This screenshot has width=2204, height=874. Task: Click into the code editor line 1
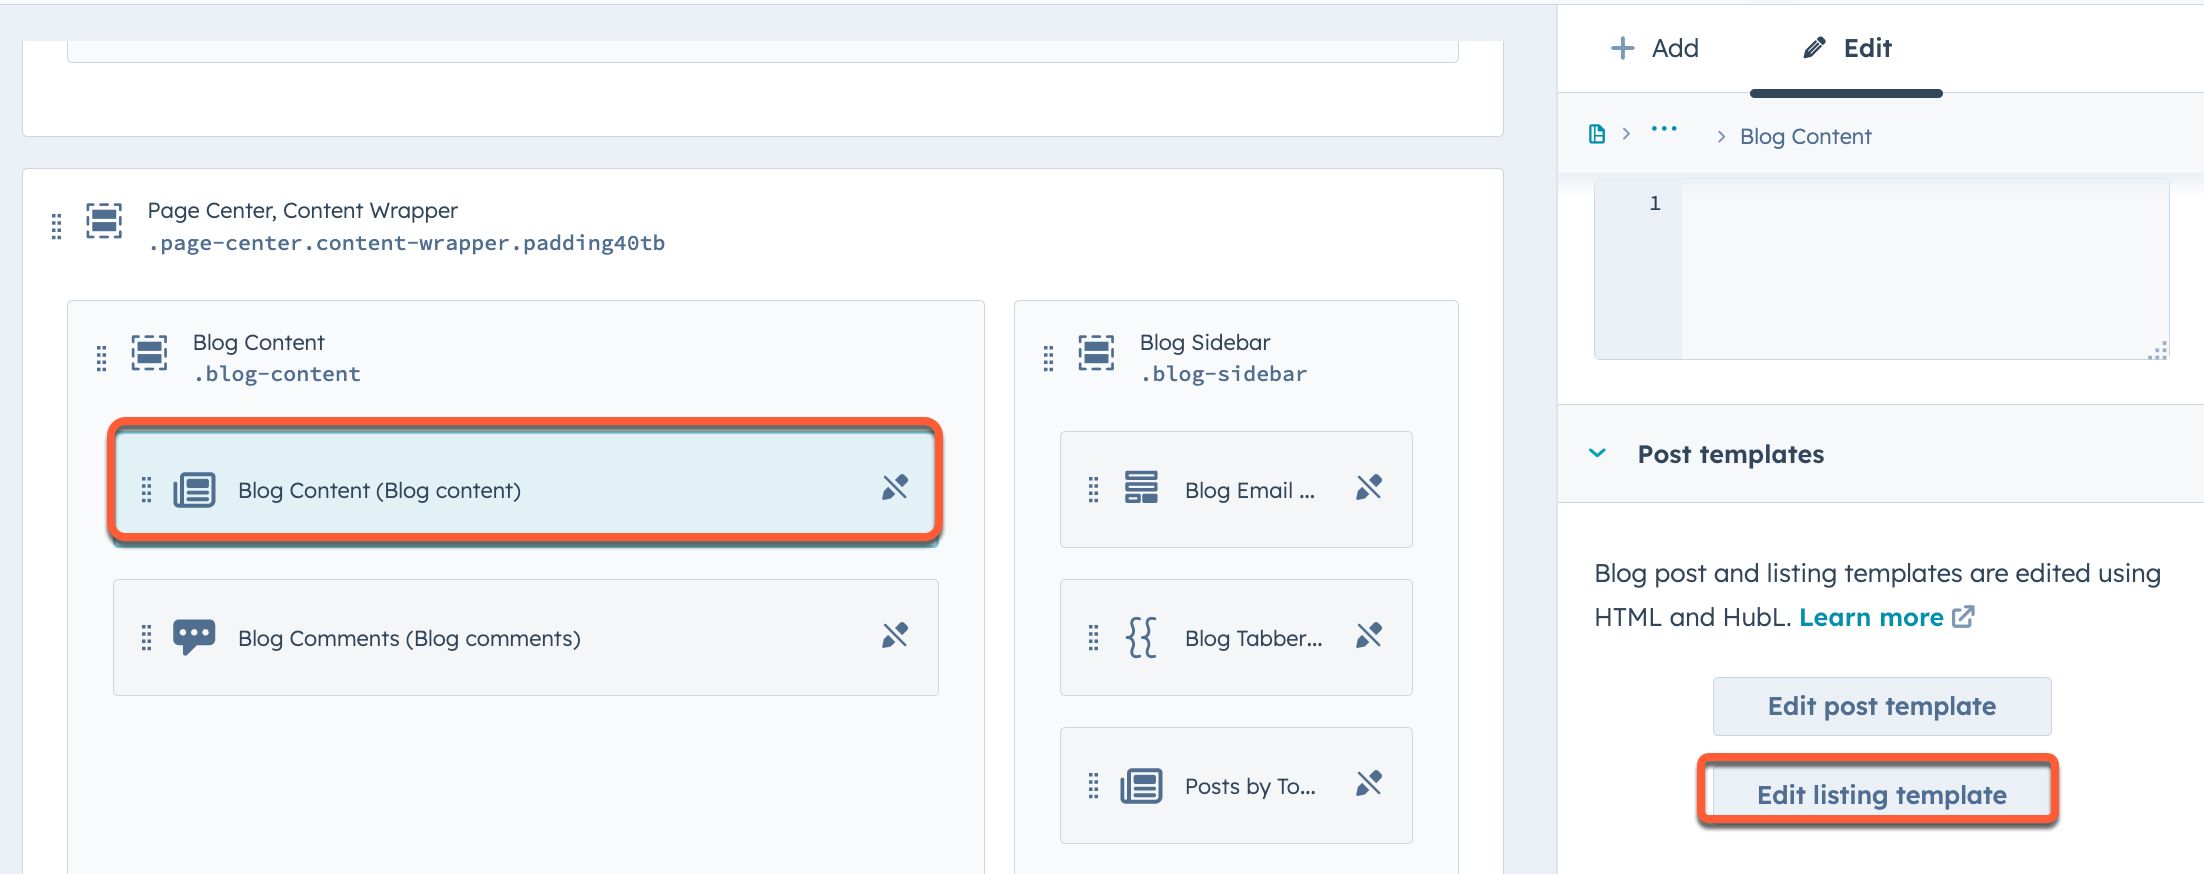click(1924, 204)
